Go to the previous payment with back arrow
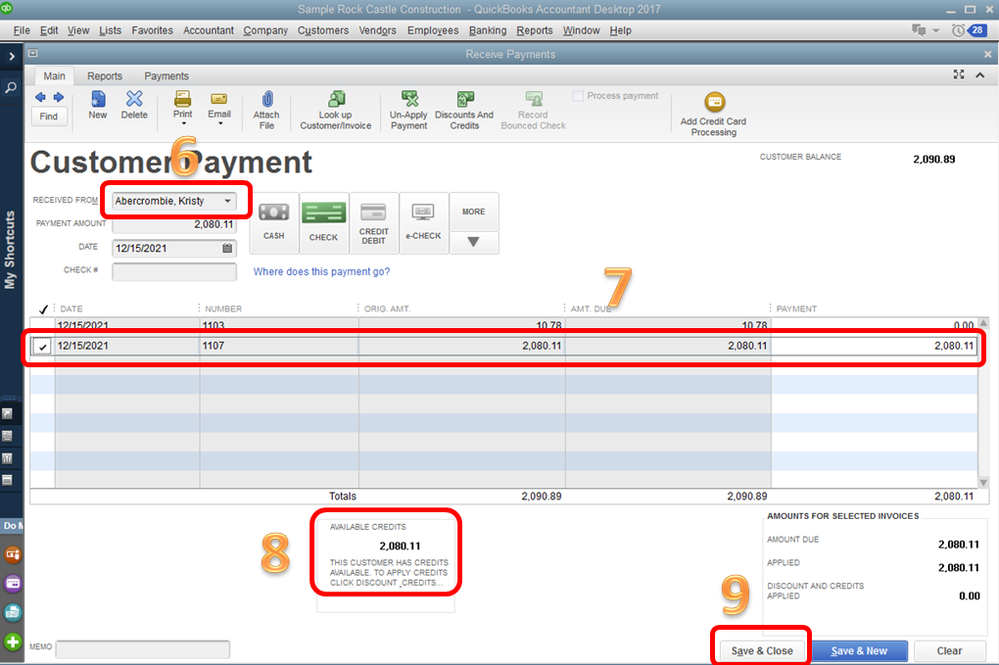The height and width of the screenshot is (665, 999). pos(40,97)
